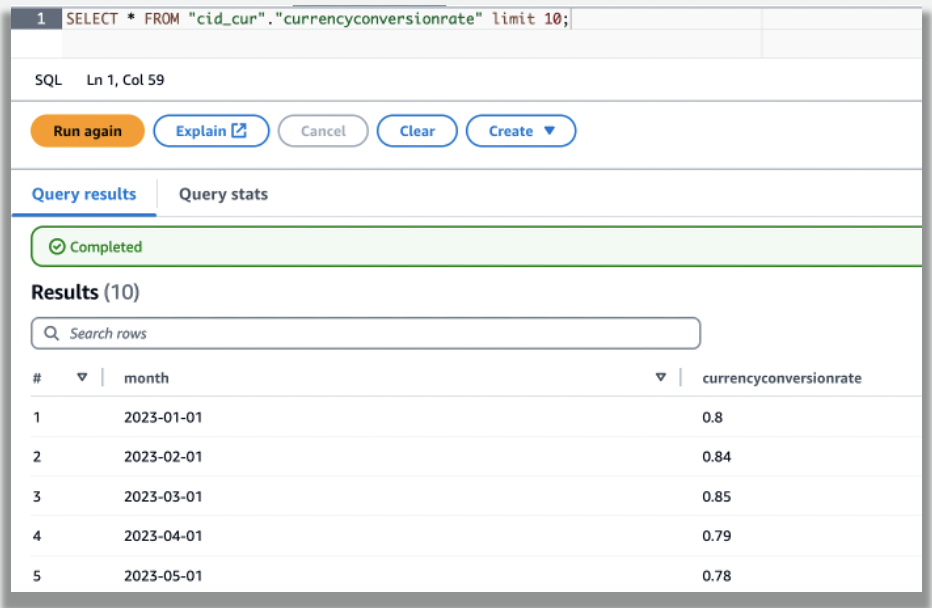The height and width of the screenshot is (608, 932).
Task: Click the Ln 1, Col 59 cursor indicator
Action: click(x=125, y=80)
